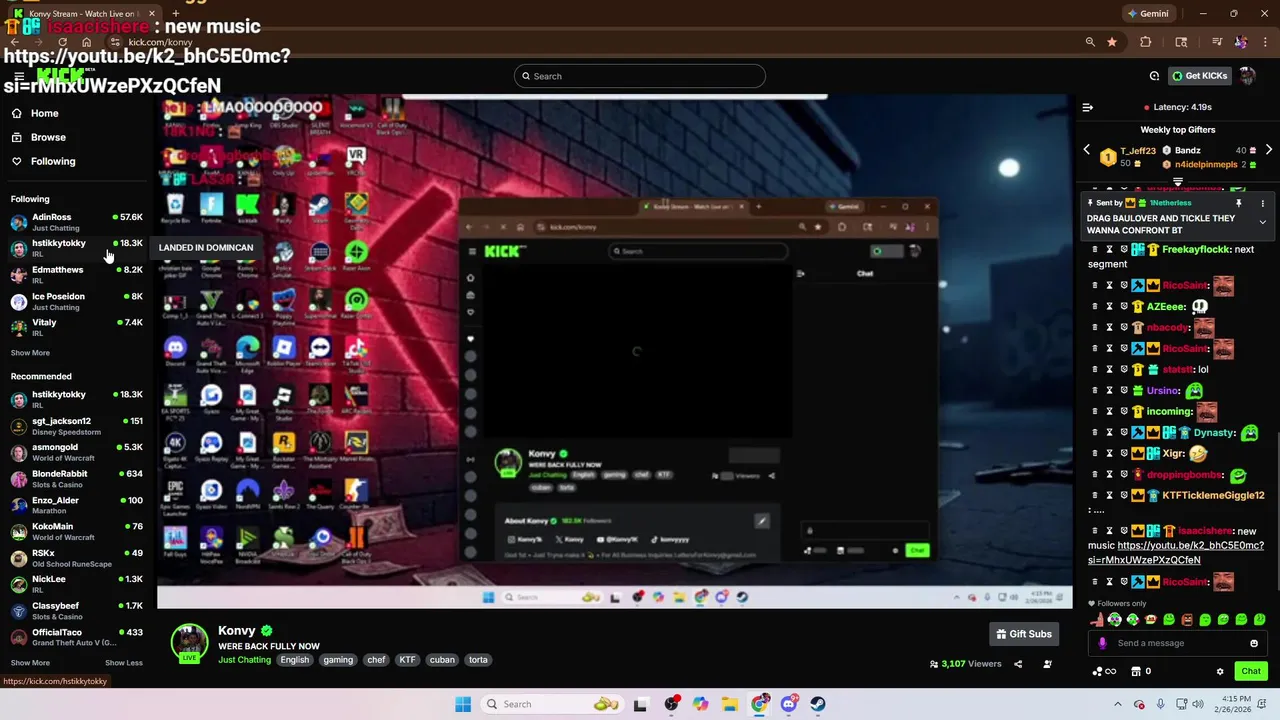Show previous weekly top gifters
This screenshot has width=1280, height=720.
(x=1087, y=150)
